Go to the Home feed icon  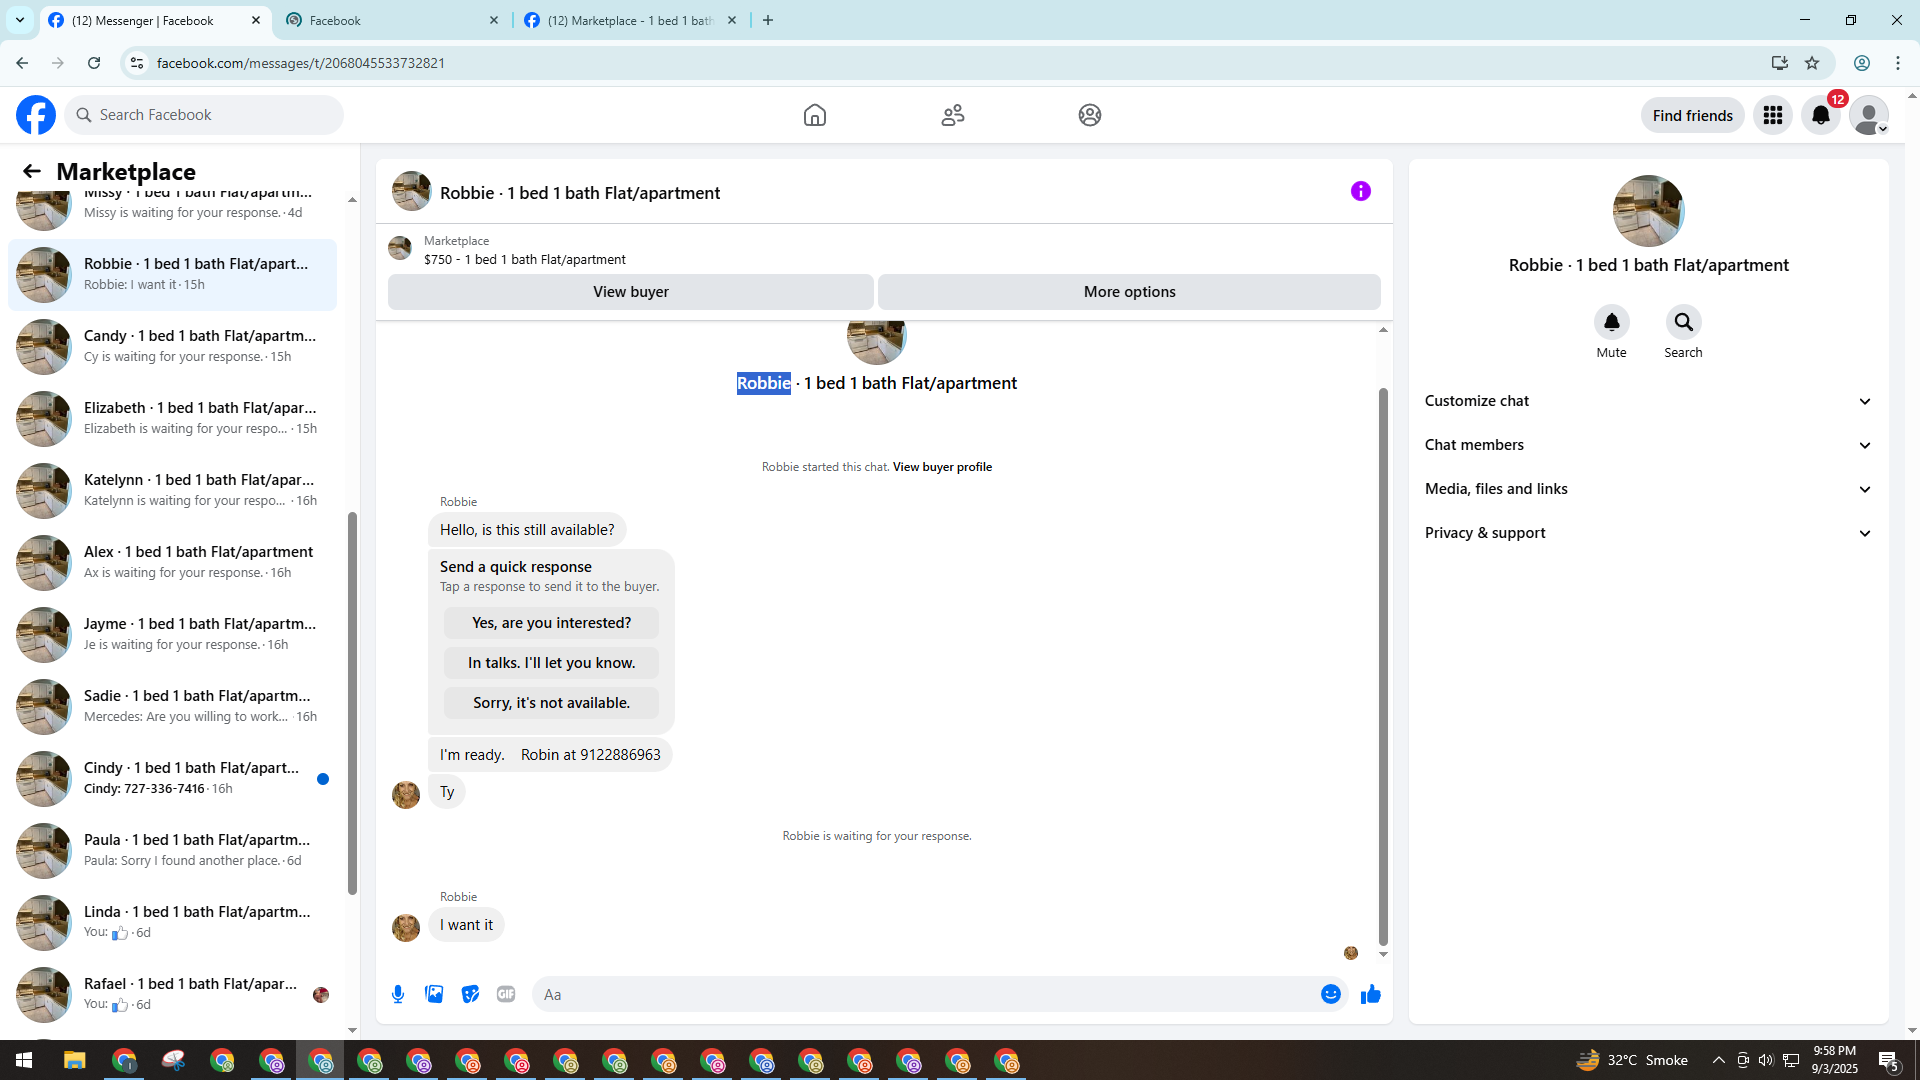815,115
